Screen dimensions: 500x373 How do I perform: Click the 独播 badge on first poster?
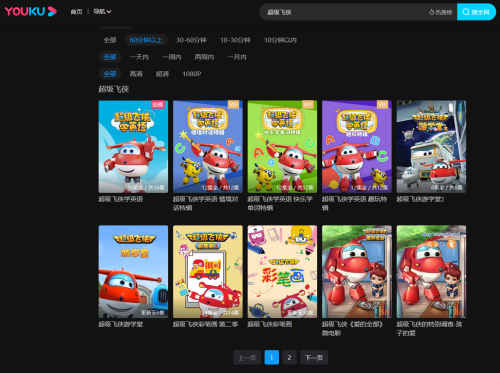[x=158, y=105]
